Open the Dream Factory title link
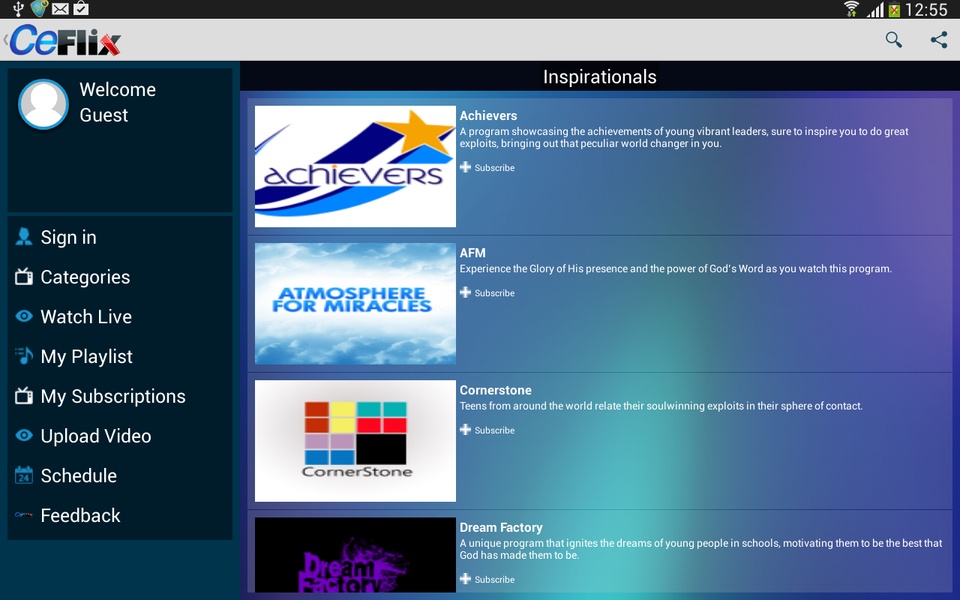This screenshot has width=960, height=600. pyautogui.click(x=501, y=527)
